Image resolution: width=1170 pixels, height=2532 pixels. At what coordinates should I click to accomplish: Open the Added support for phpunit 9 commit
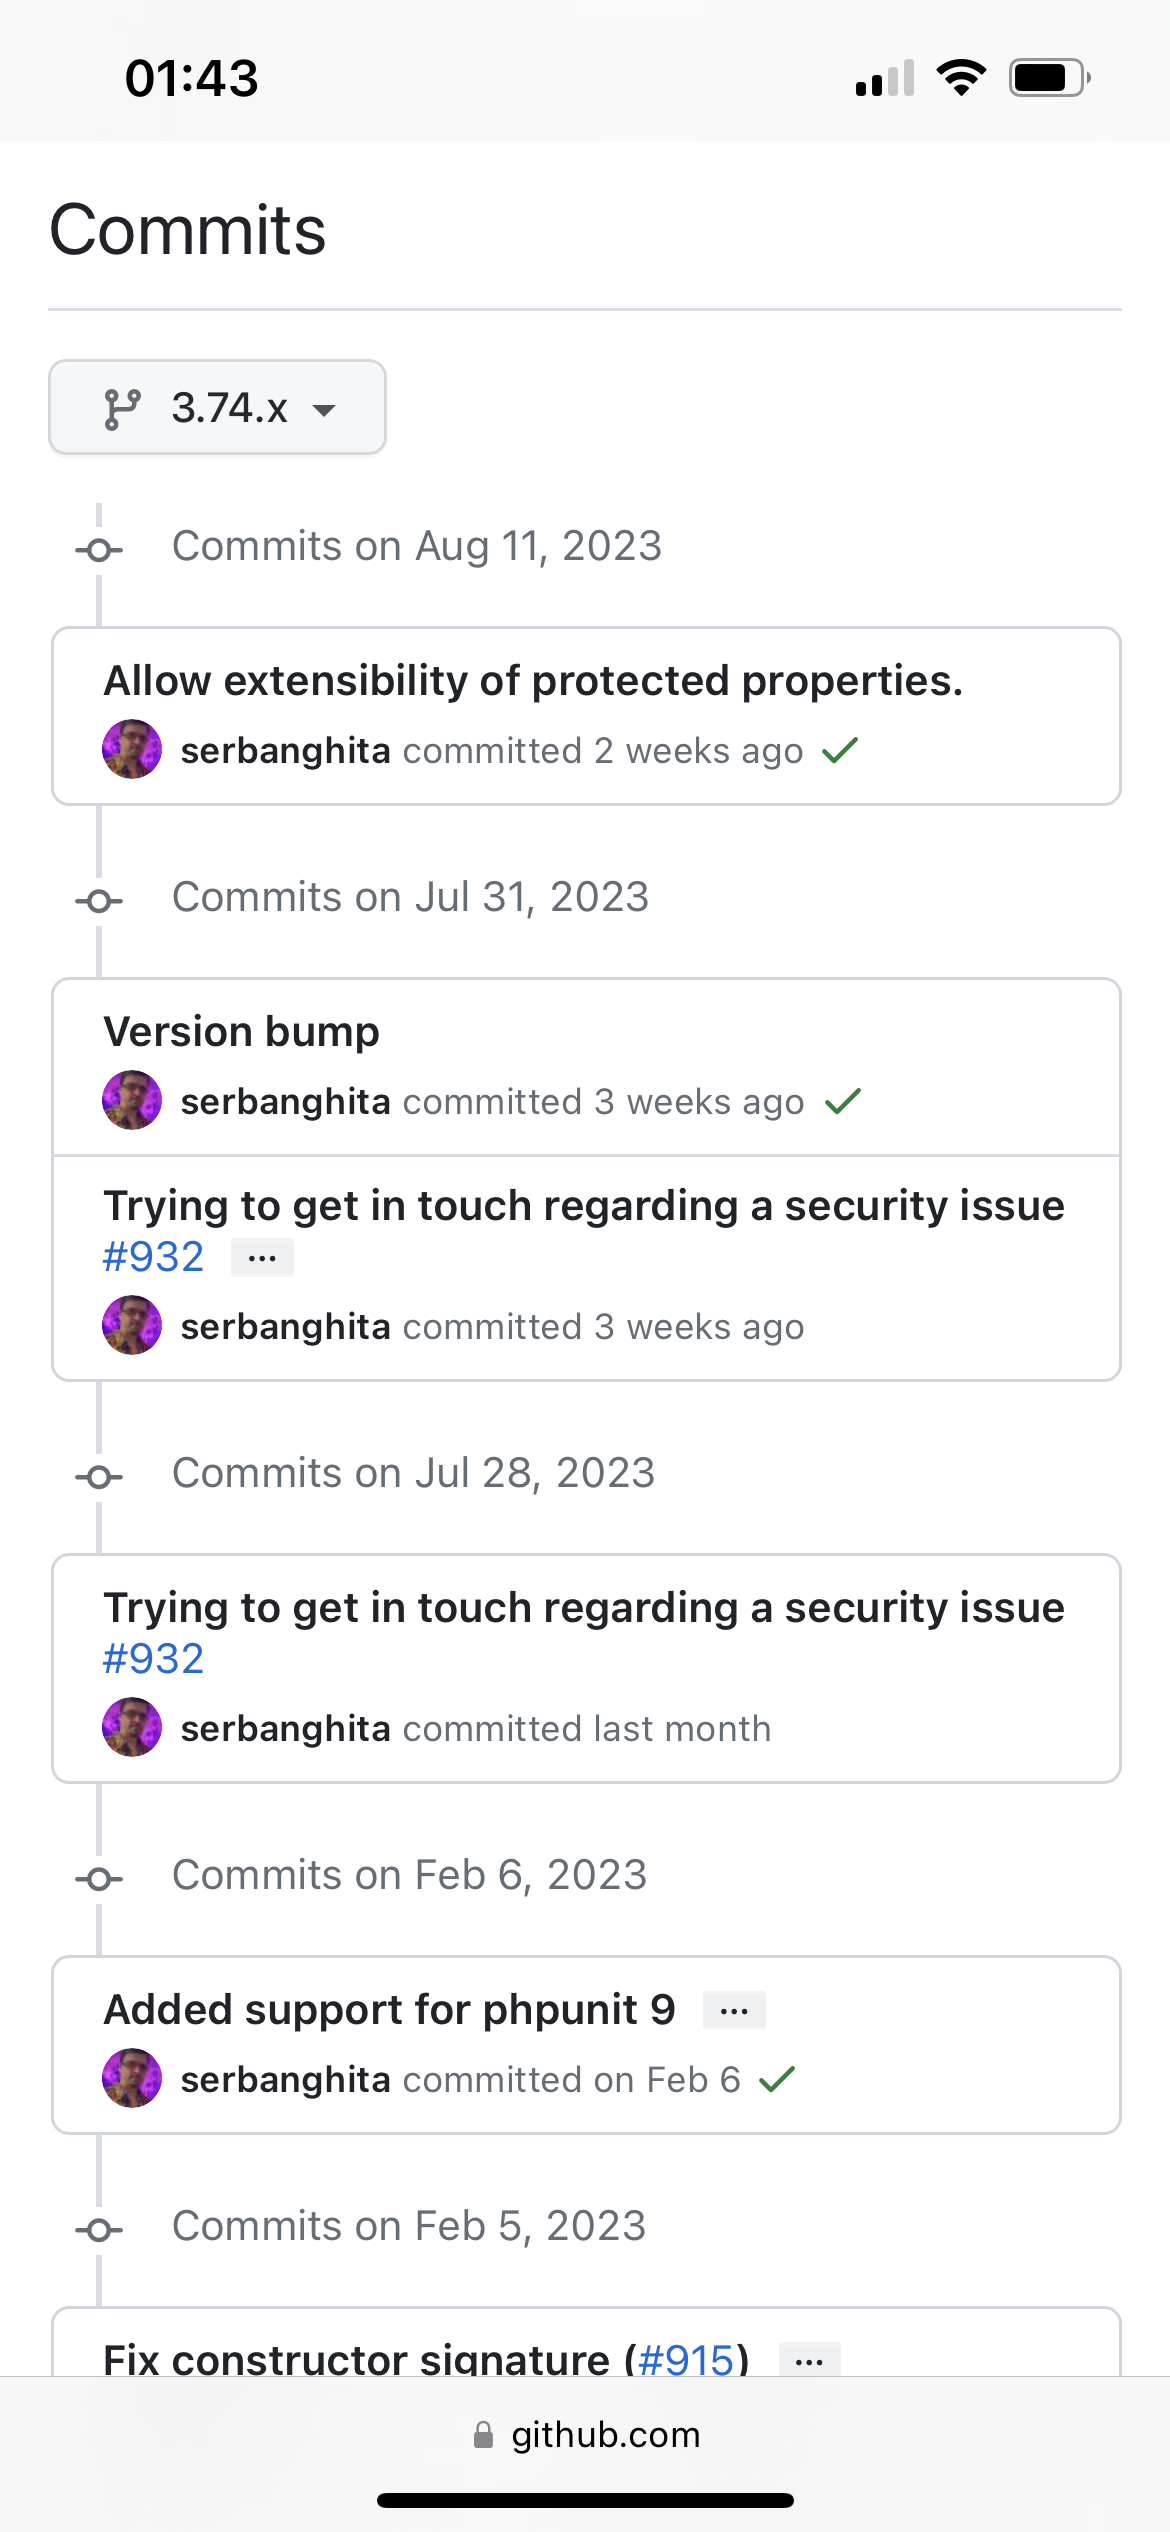click(x=390, y=2010)
